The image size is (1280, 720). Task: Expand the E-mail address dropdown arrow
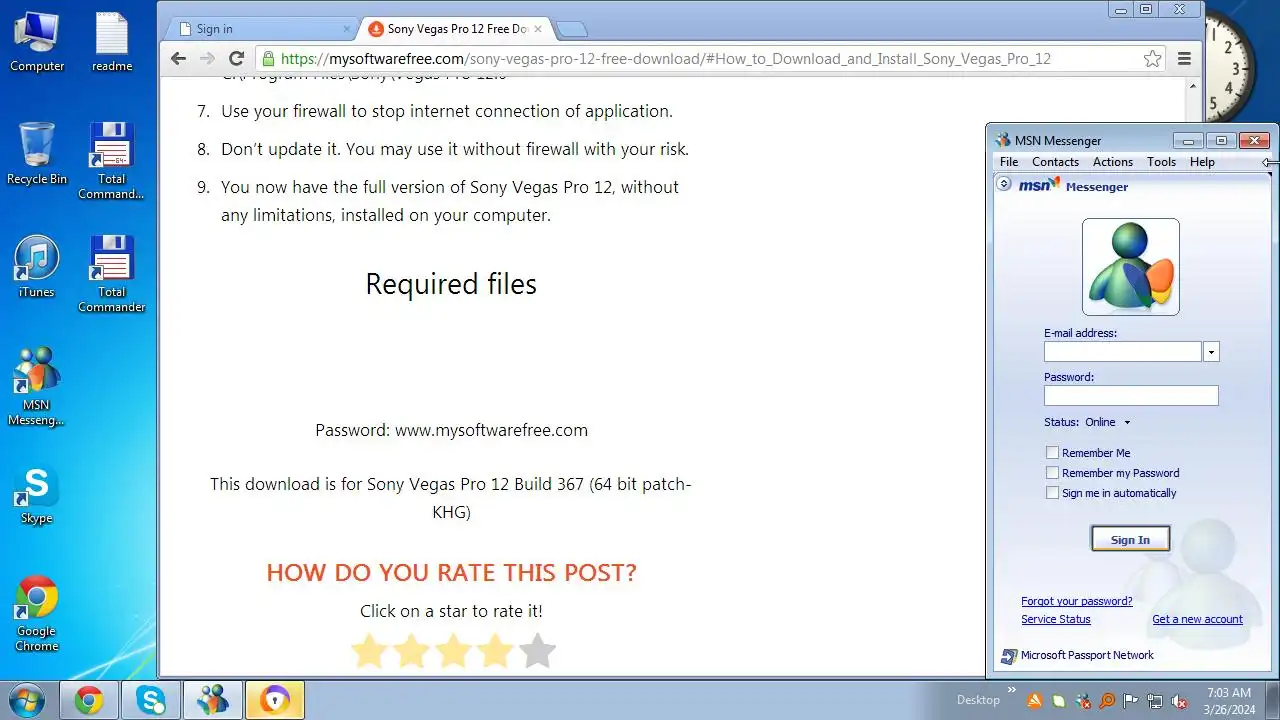pyautogui.click(x=1211, y=352)
